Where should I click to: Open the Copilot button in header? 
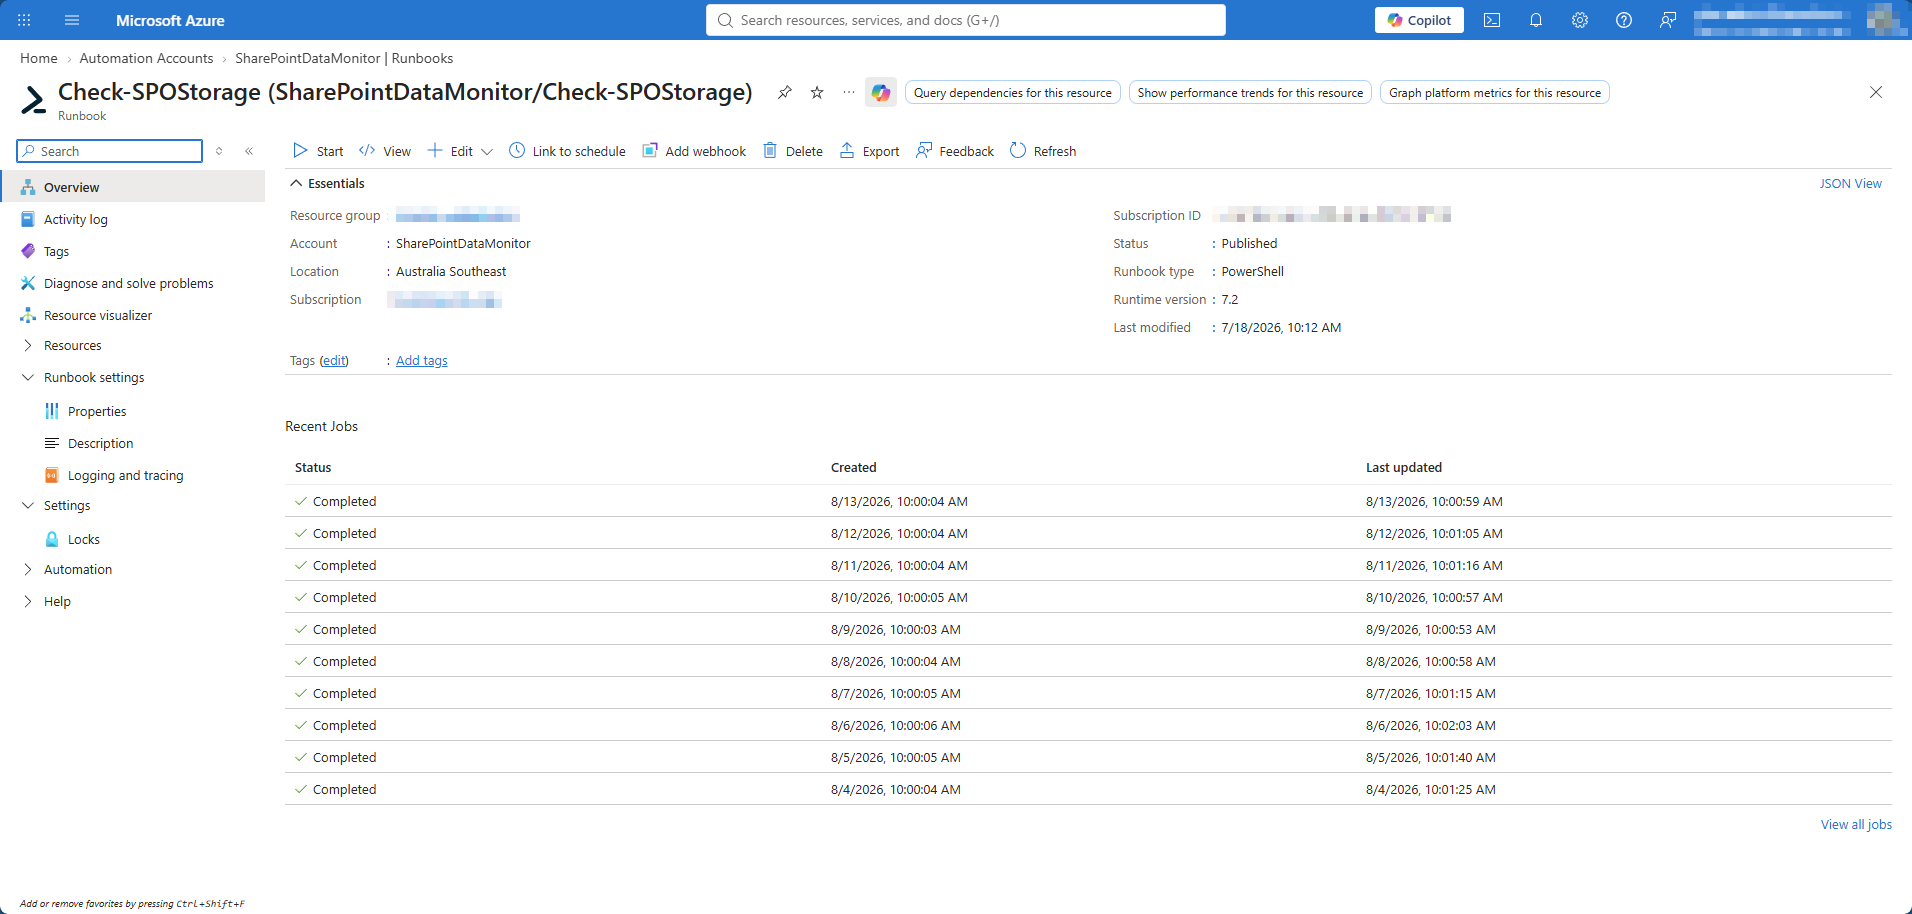click(x=1419, y=20)
